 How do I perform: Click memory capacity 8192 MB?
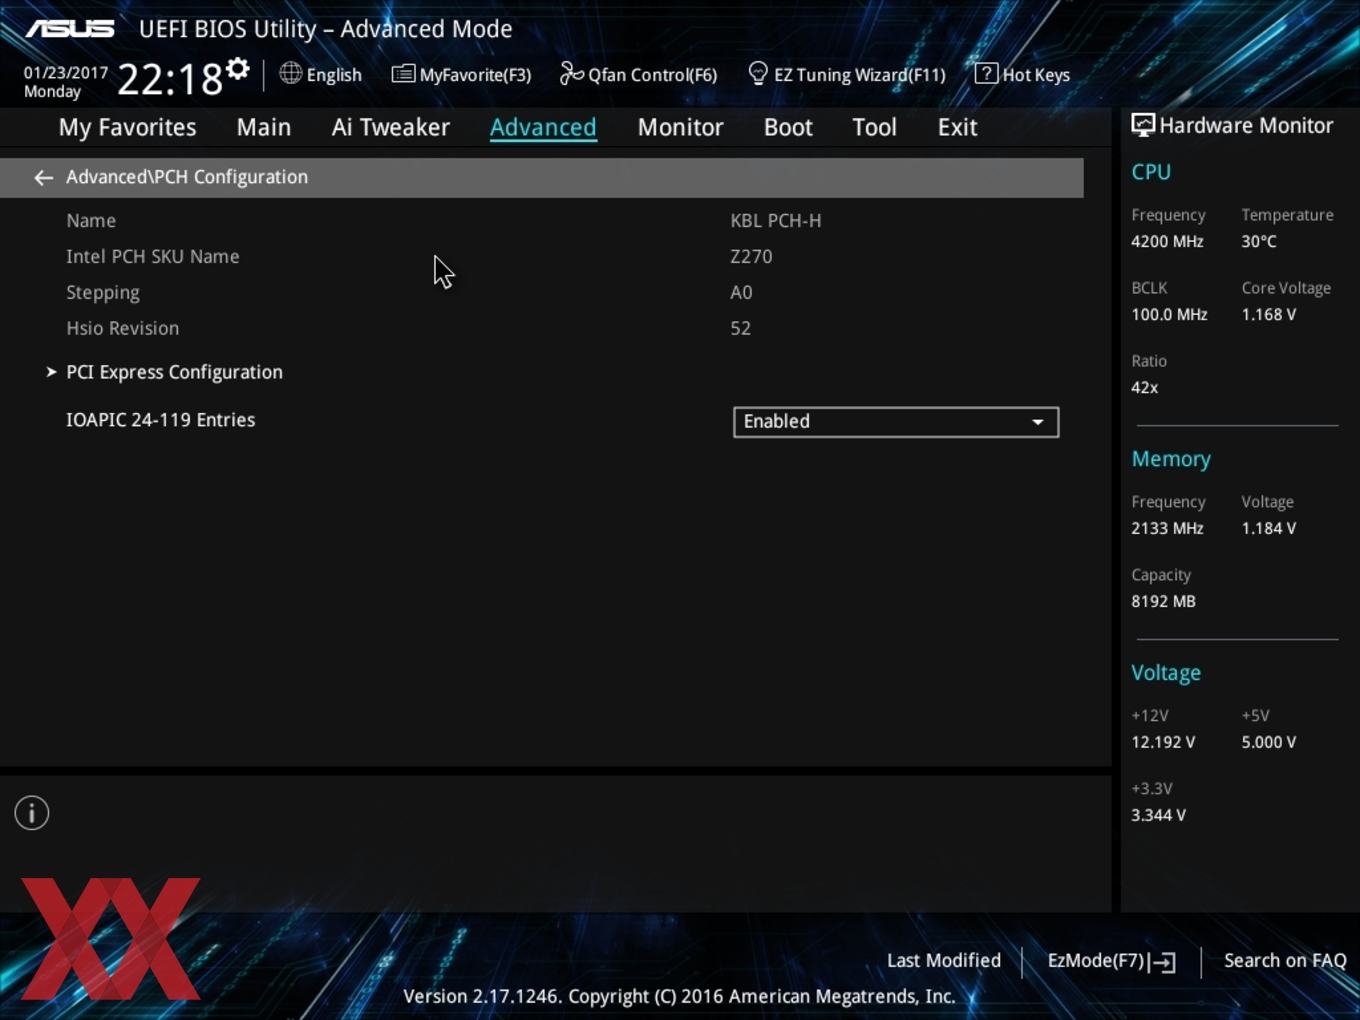1163,601
